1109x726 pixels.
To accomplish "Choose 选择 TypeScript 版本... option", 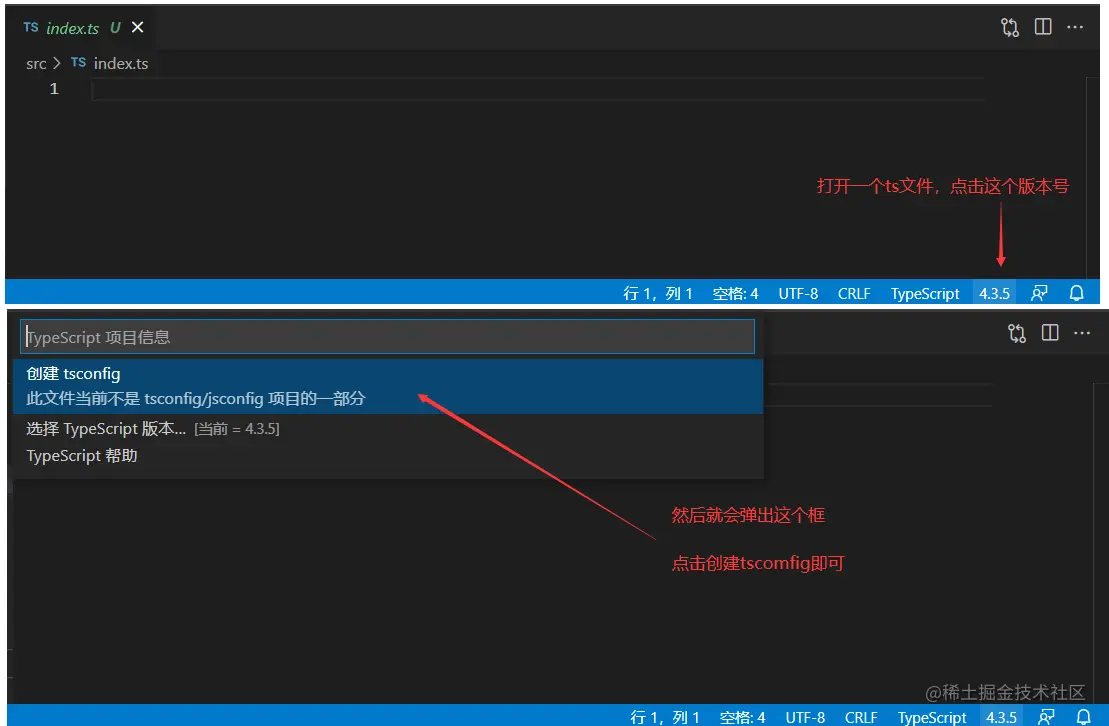I will [388, 429].
